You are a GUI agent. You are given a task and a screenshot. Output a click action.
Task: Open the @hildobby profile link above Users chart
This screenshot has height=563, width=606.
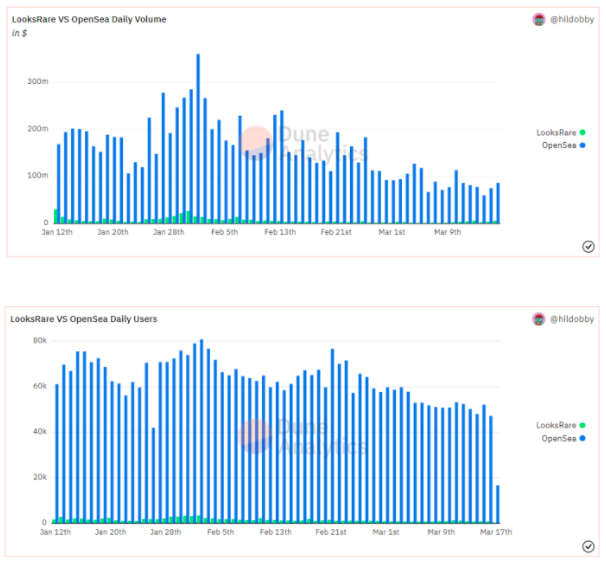click(x=572, y=319)
